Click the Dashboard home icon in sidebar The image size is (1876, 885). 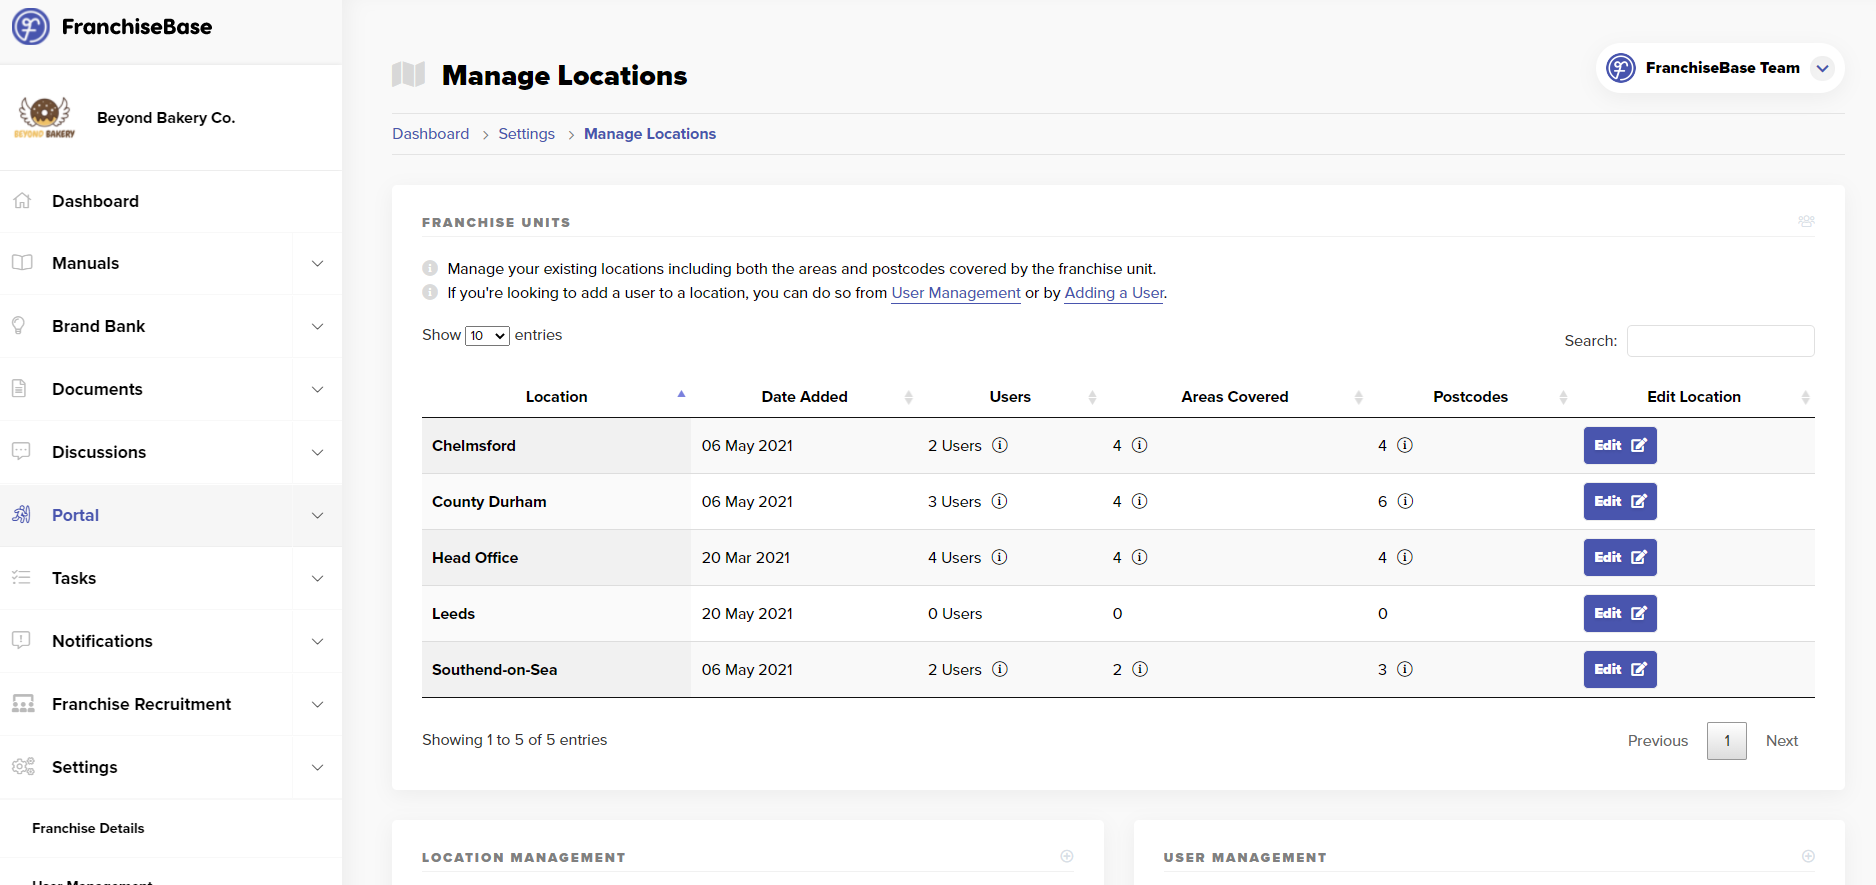22,201
